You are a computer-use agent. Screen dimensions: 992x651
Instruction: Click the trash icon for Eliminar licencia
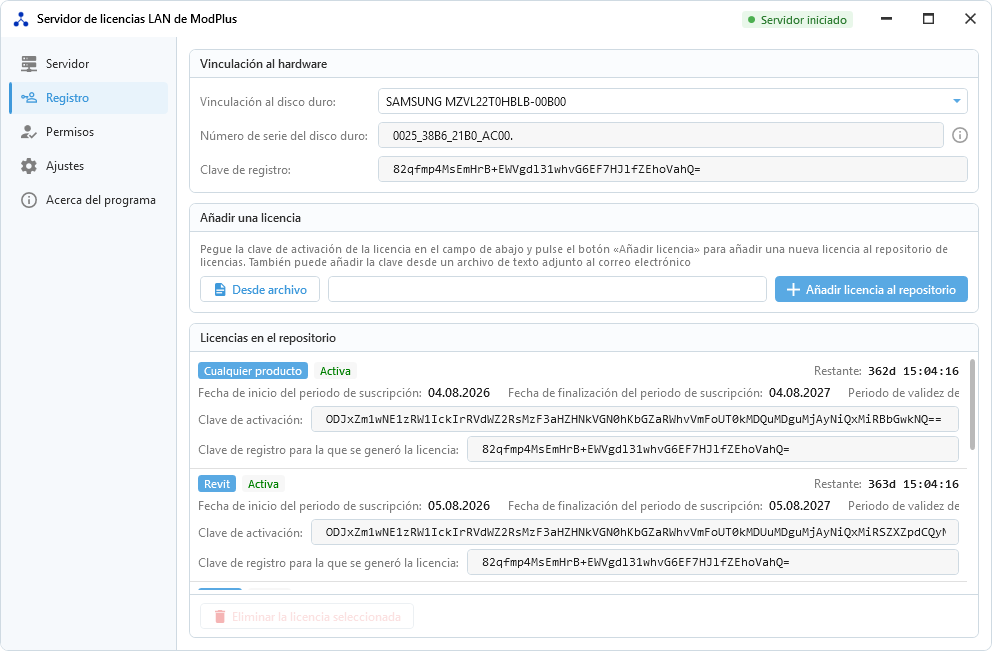pyautogui.click(x=220, y=616)
